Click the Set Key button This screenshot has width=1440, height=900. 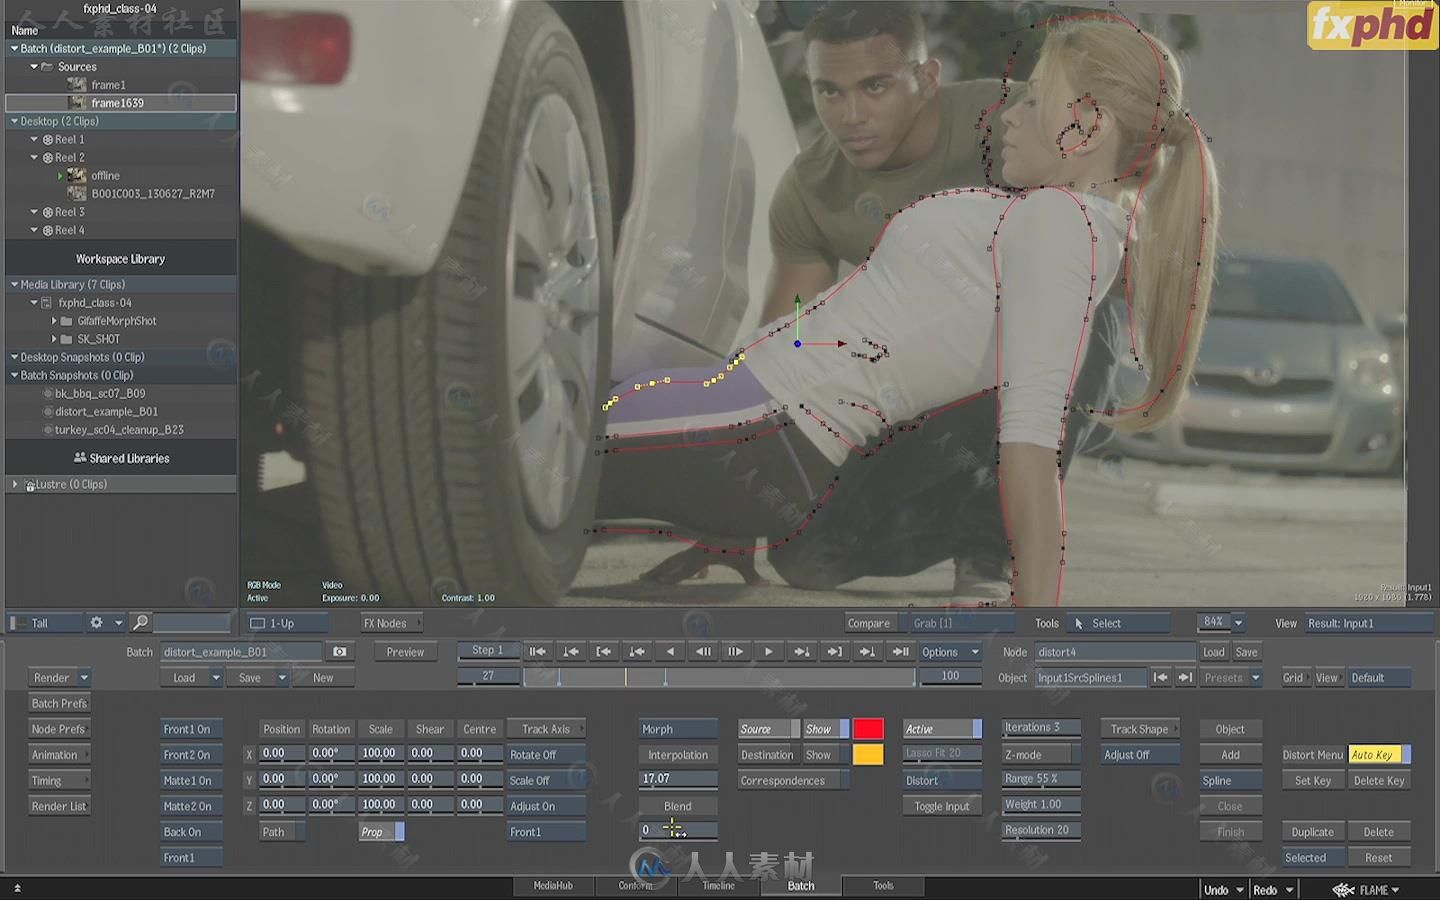coord(1313,781)
